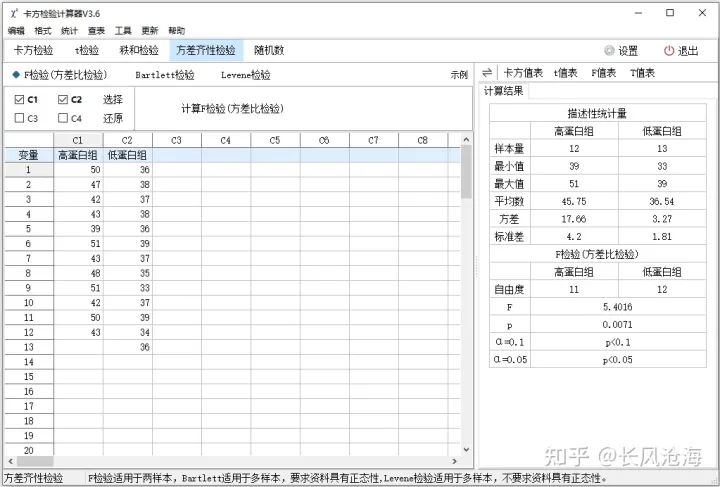Open the t值表 table

565,73
